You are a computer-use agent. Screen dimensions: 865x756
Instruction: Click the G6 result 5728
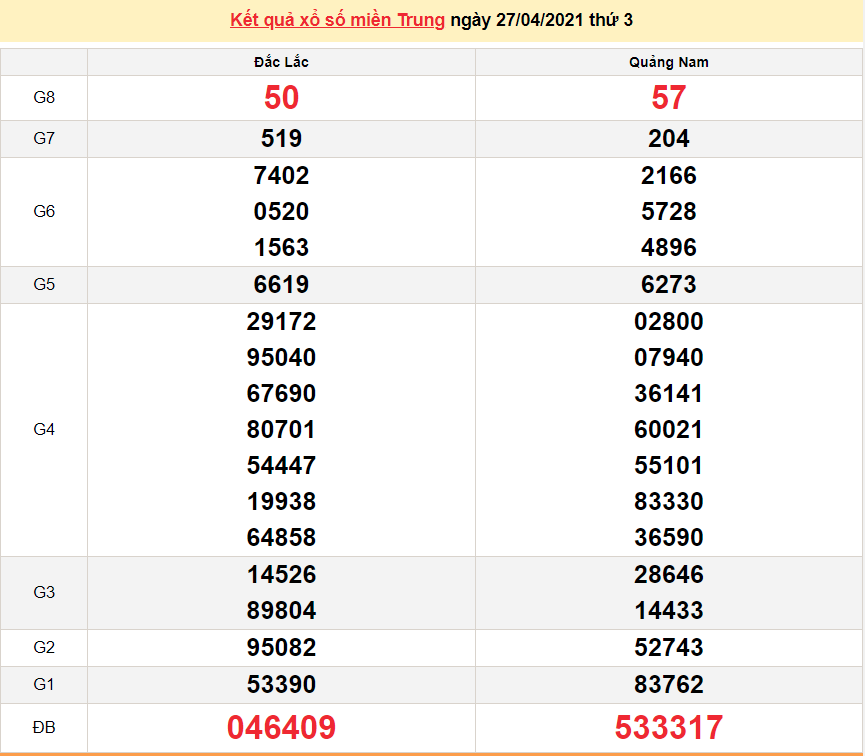[669, 211]
